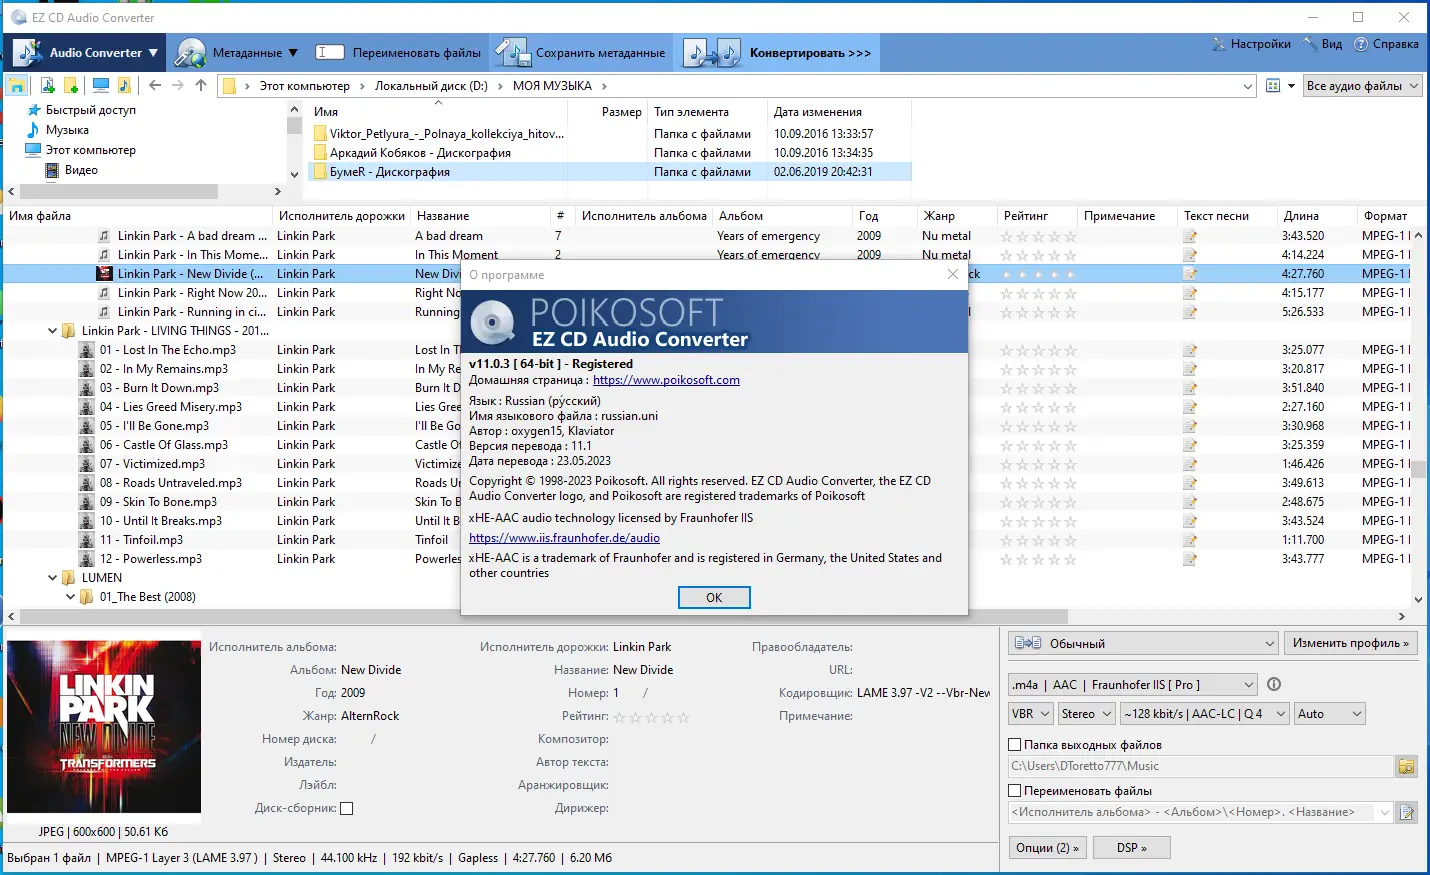The width and height of the screenshot is (1430, 875).
Task: Collapse the LUMEN folder in the track list
Action: (x=52, y=577)
